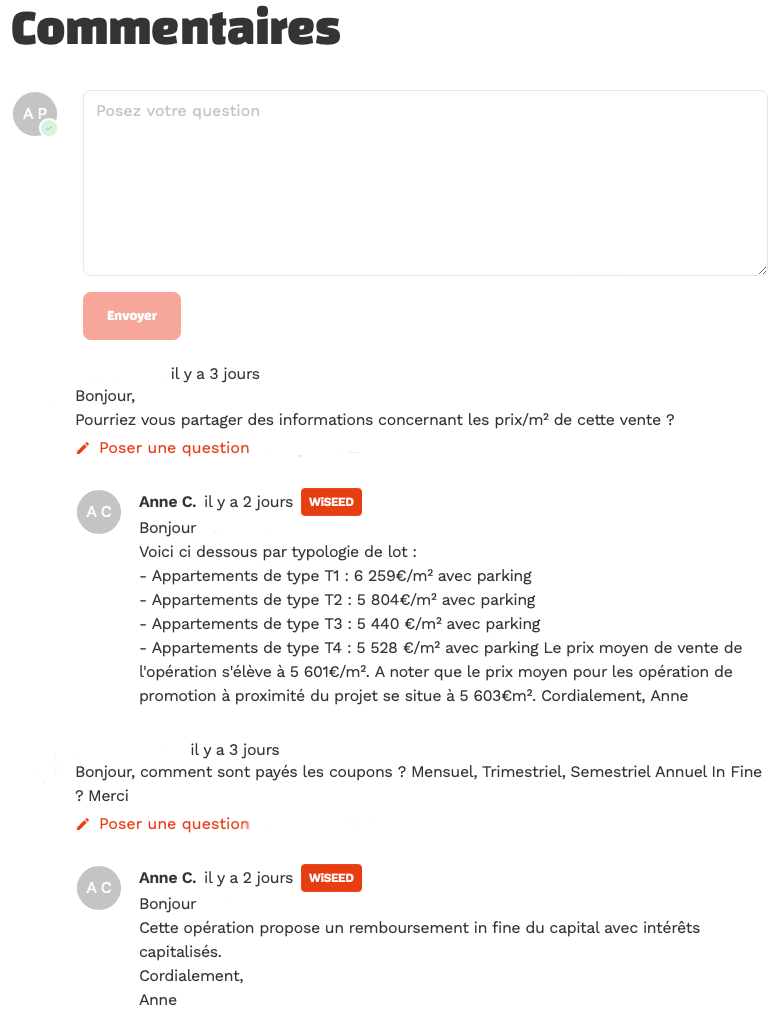Image resolution: width=782 pixels, height=1022 pixels.
Task: Click the AC avatar beside the remboursement reply
Action: (x=99, y=888)
